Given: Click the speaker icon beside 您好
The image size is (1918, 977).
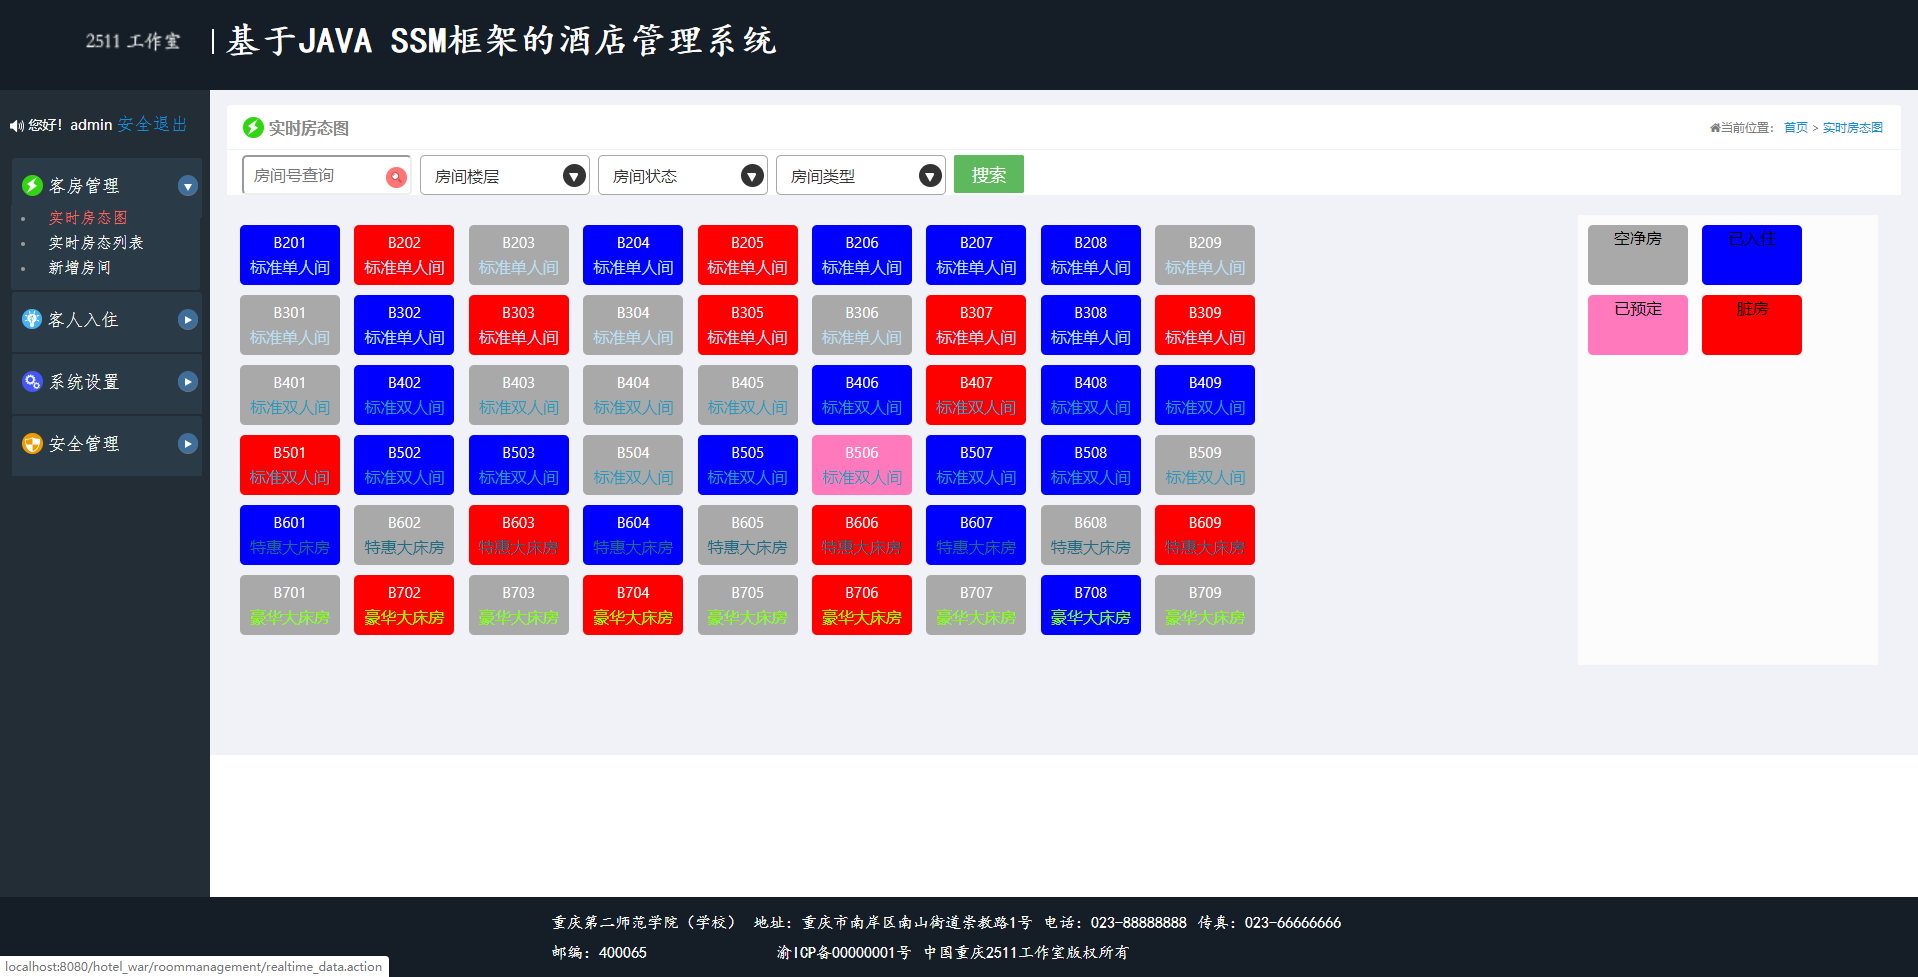Looking at the screenshot, I should (x=17, y=126).
